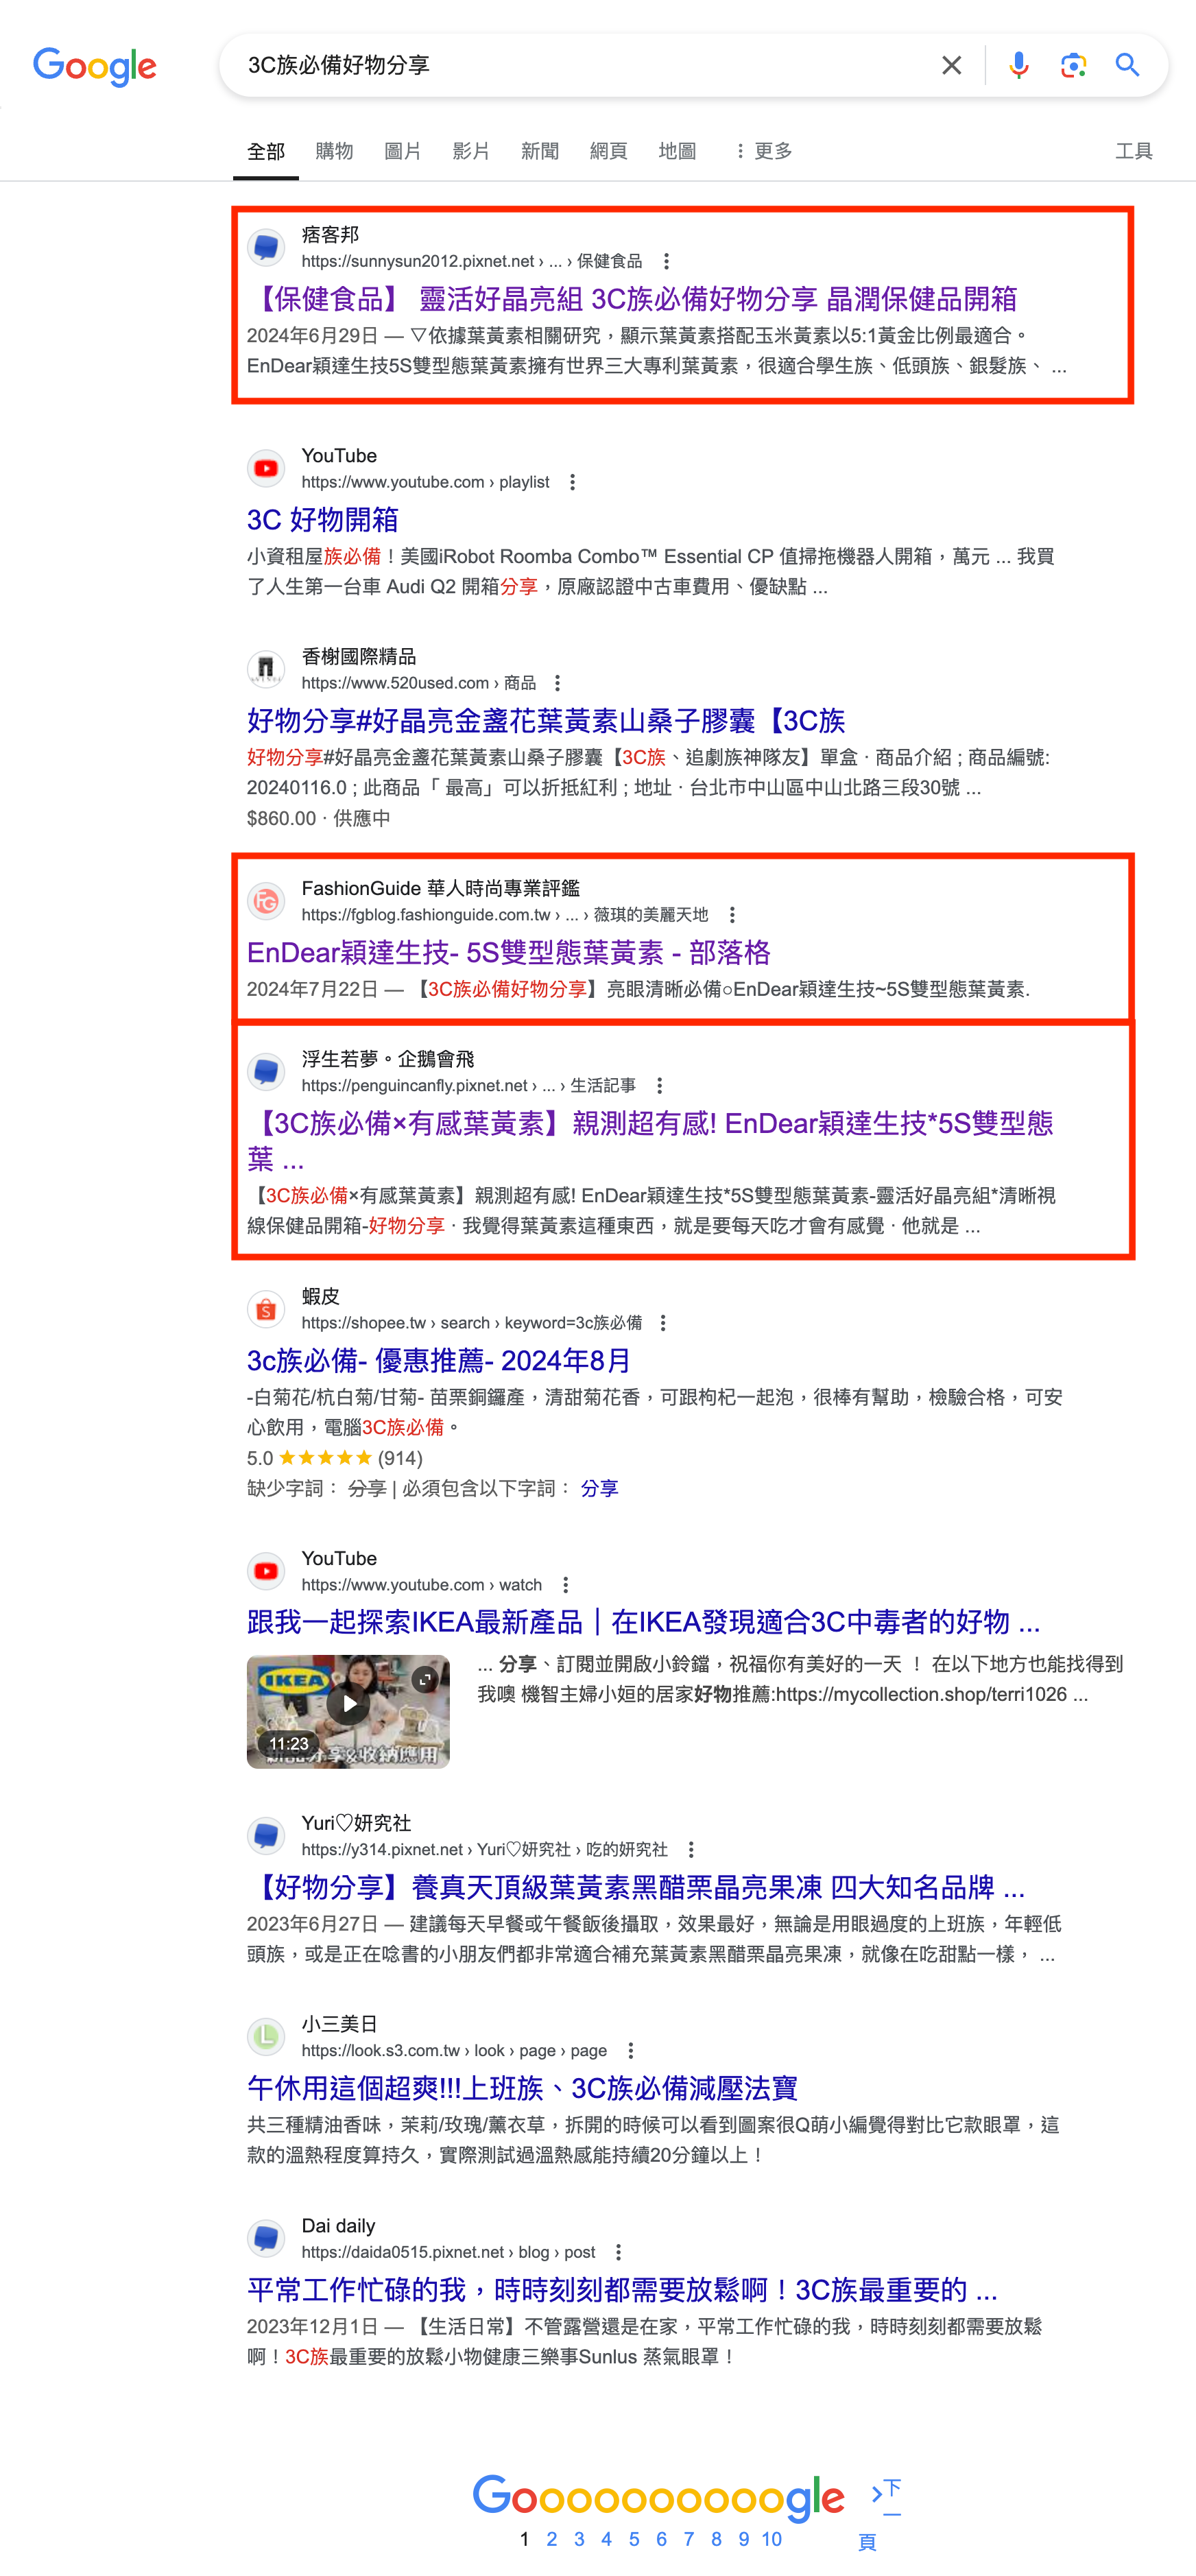Switch to the 購物 tab

click(x=334, y=151)
